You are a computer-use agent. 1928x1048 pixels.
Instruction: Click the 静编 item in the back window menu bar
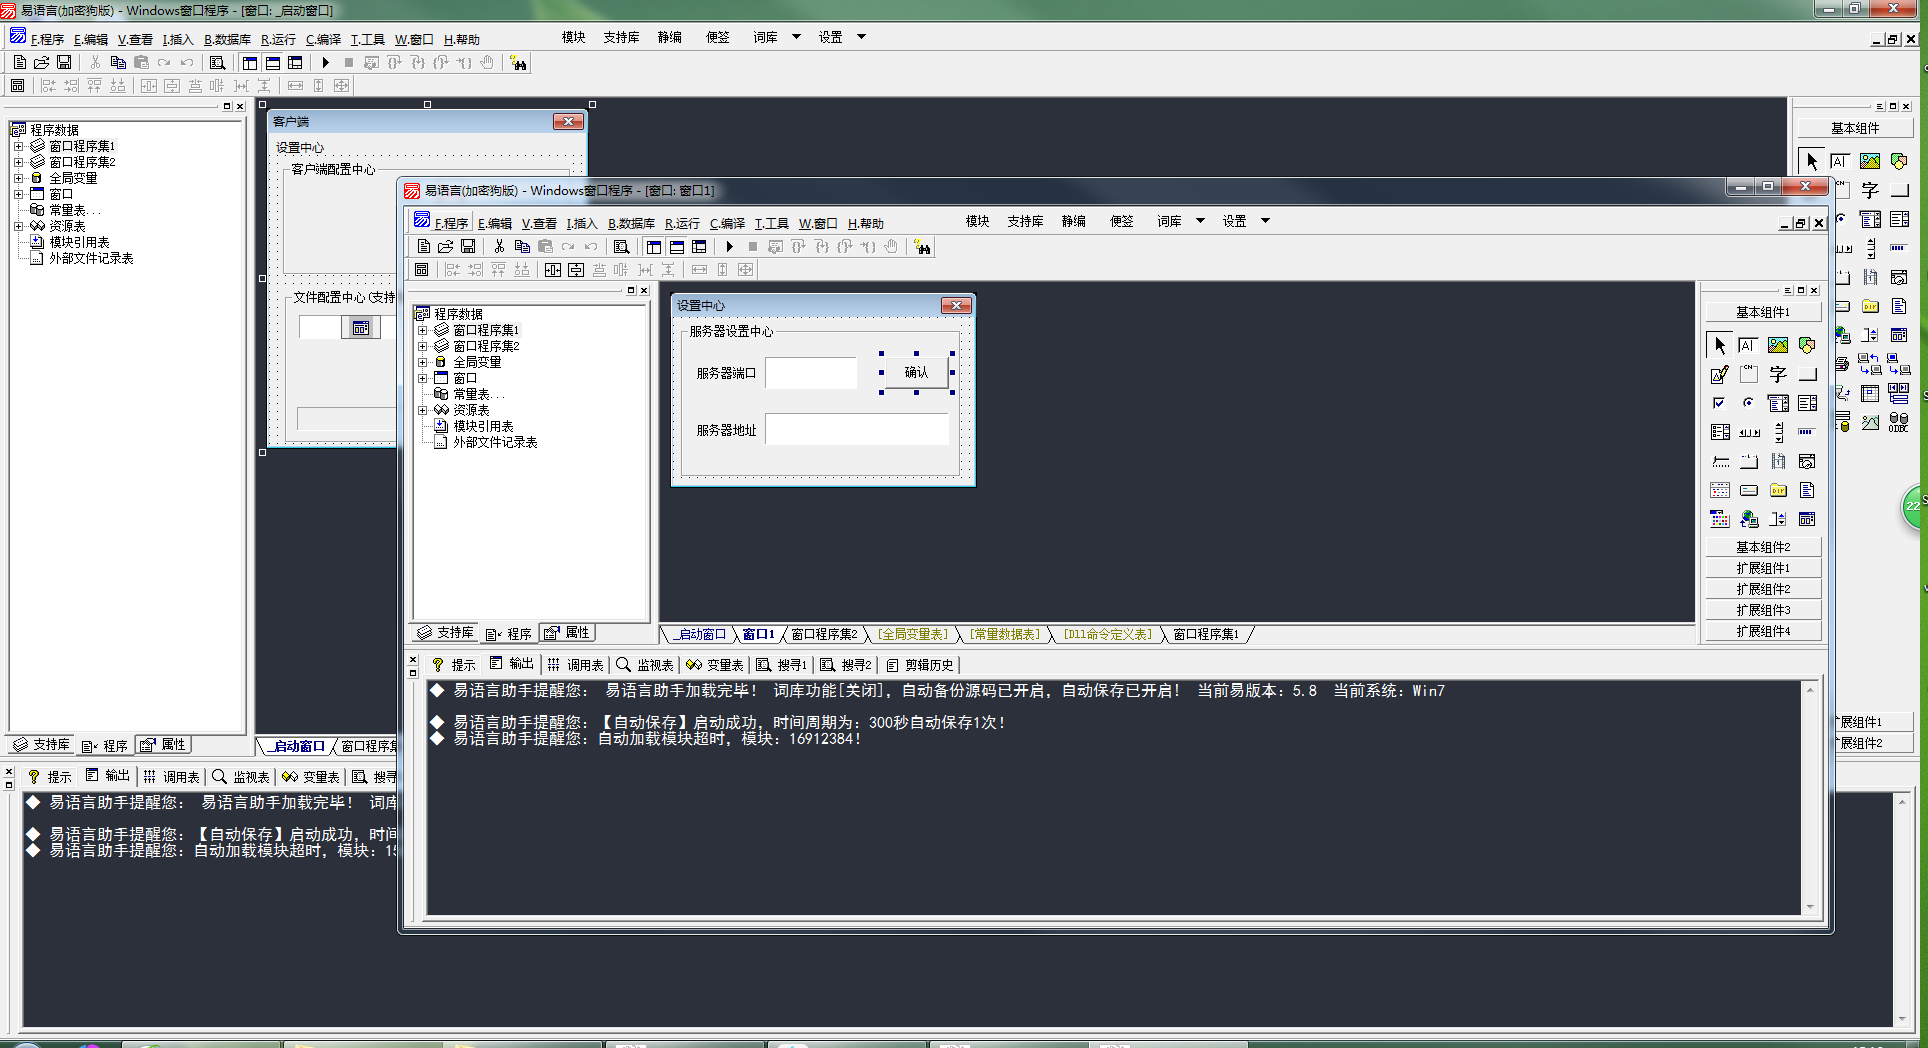coord(669,37)
